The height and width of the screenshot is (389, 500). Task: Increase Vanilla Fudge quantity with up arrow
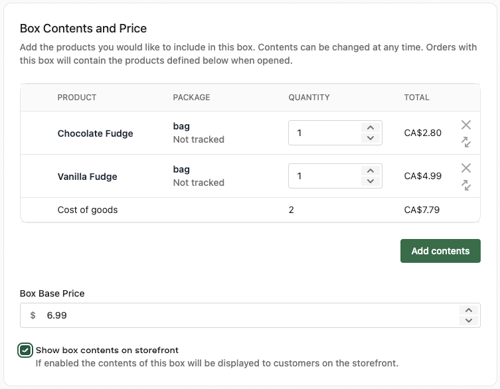(x=370, y=171)
